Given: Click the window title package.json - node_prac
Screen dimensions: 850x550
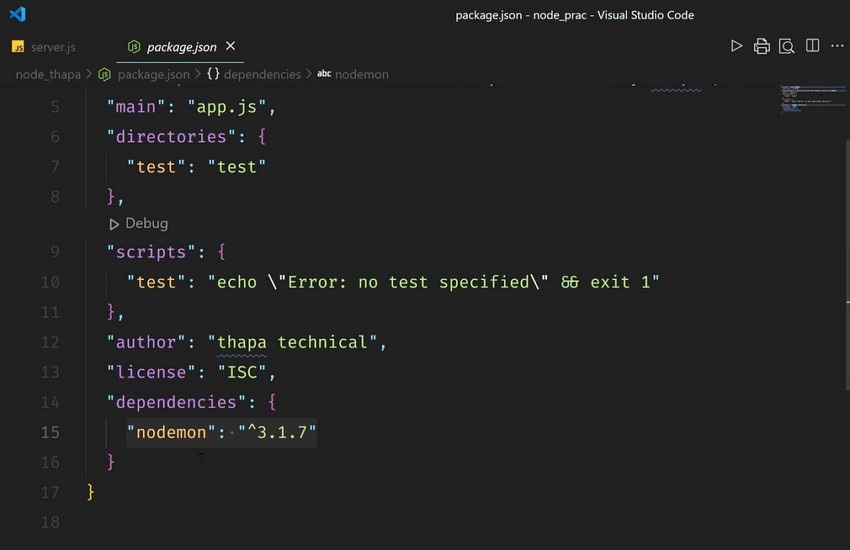Looking at the screenshot, I should coord(574,15).
